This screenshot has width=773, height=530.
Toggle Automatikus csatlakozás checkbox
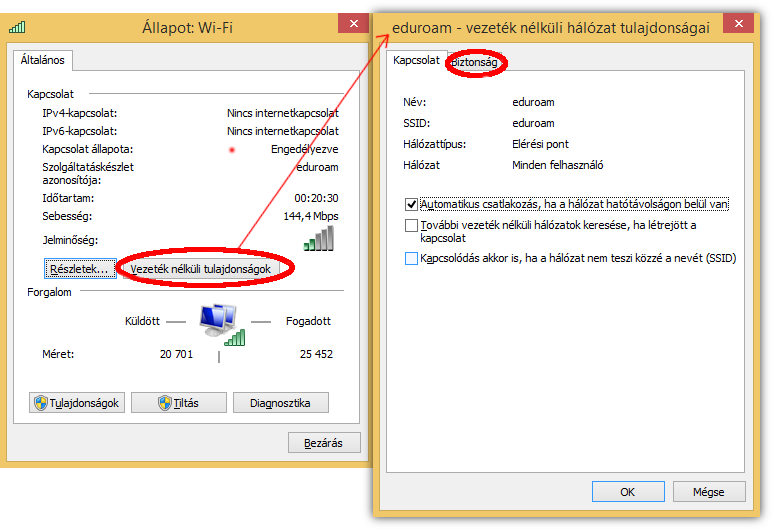pos(411,204)
